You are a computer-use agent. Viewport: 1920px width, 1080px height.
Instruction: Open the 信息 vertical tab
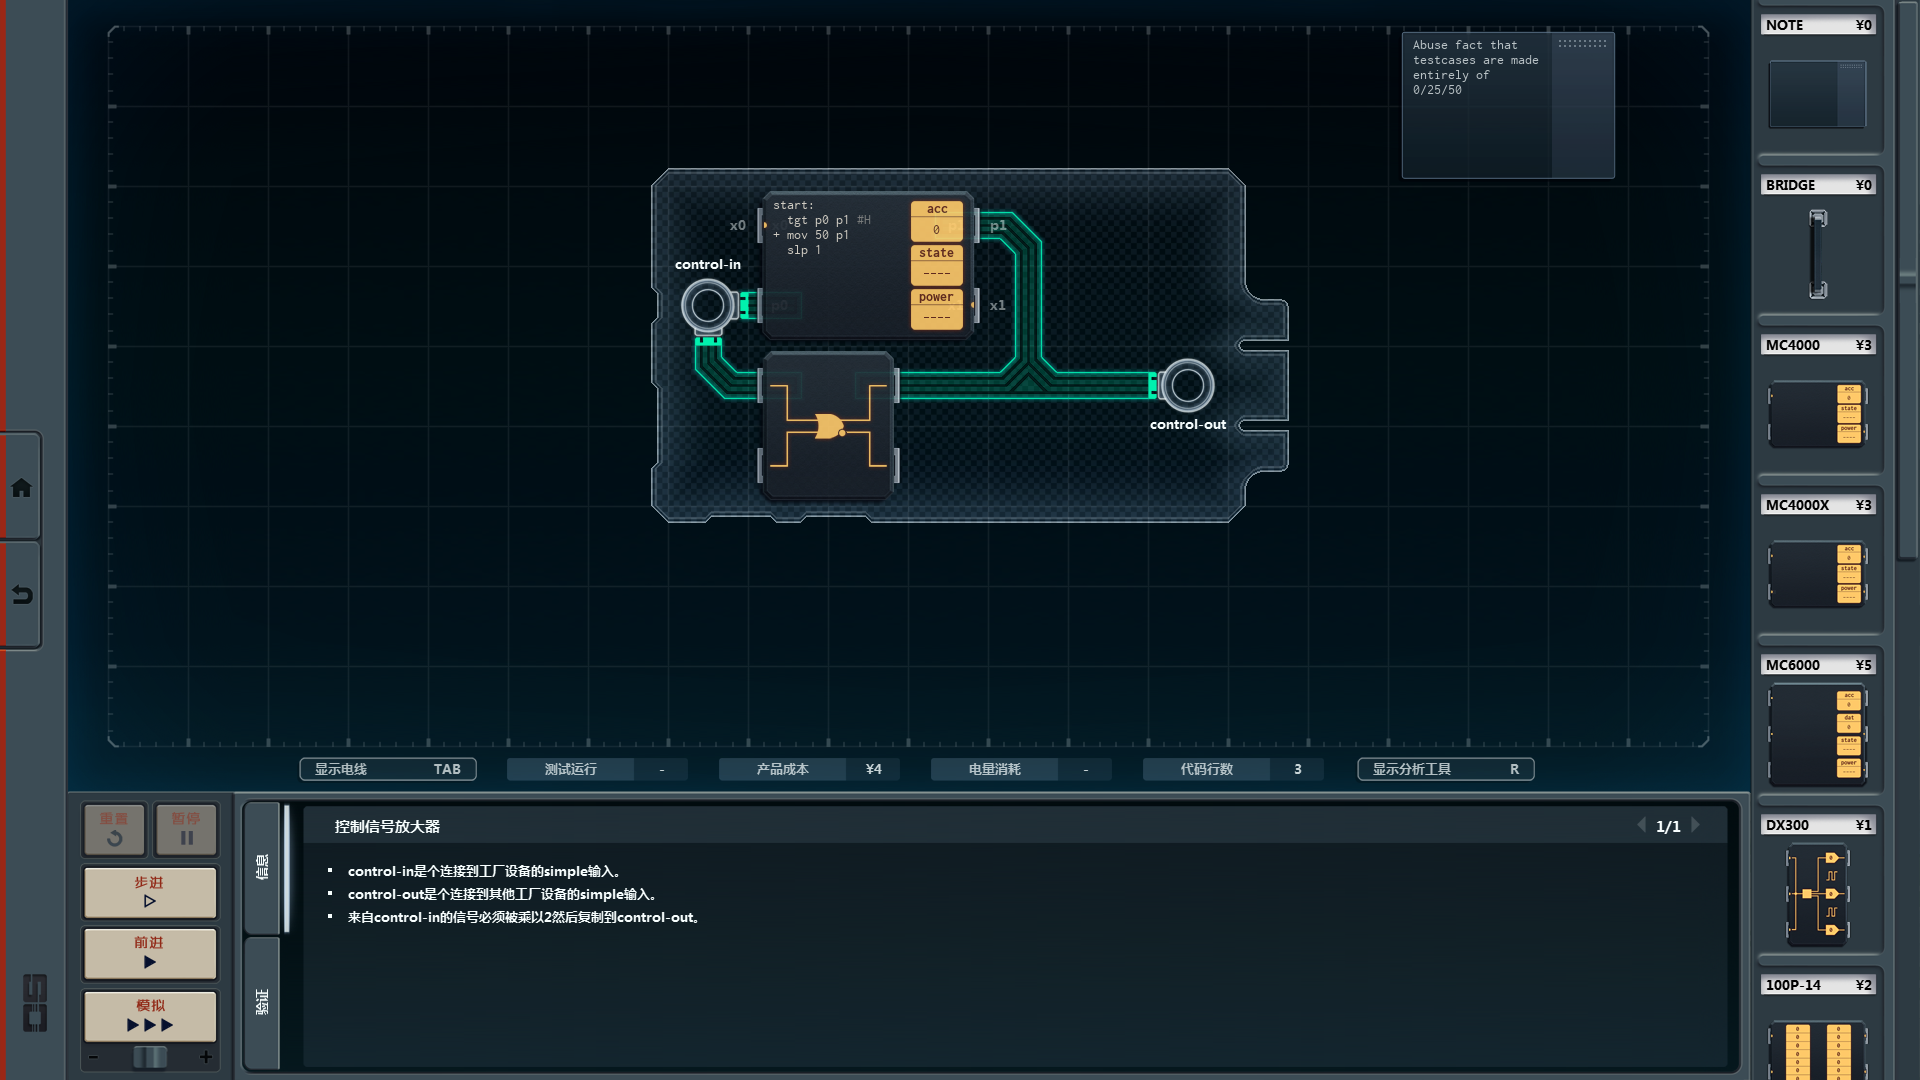coord(262,867)
